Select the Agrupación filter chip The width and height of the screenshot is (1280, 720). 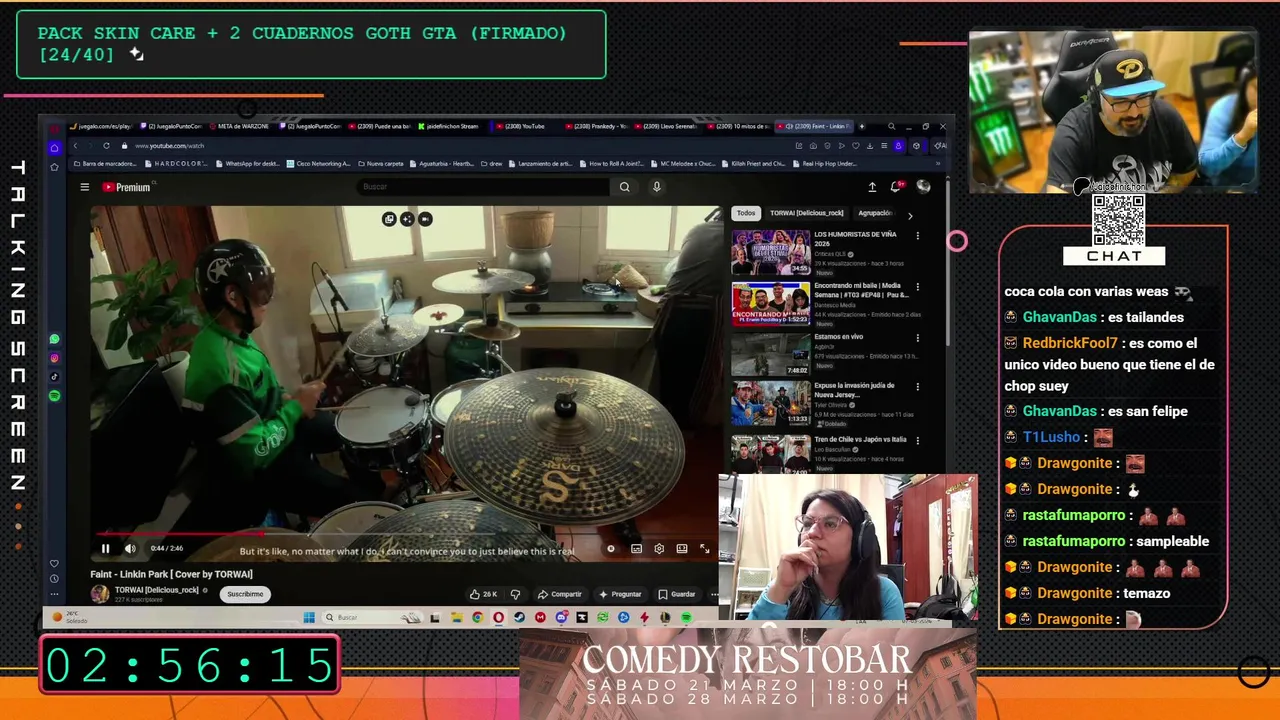click(876, 213)
